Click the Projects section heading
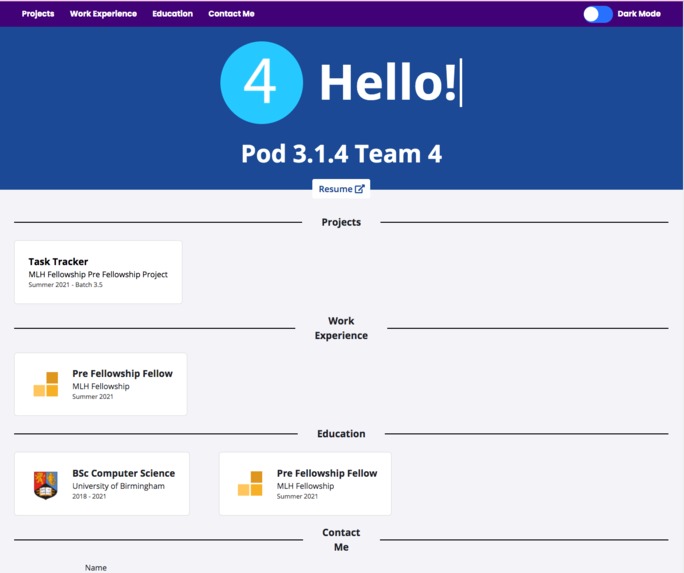 pyautogui.click(x=341, y=222)
